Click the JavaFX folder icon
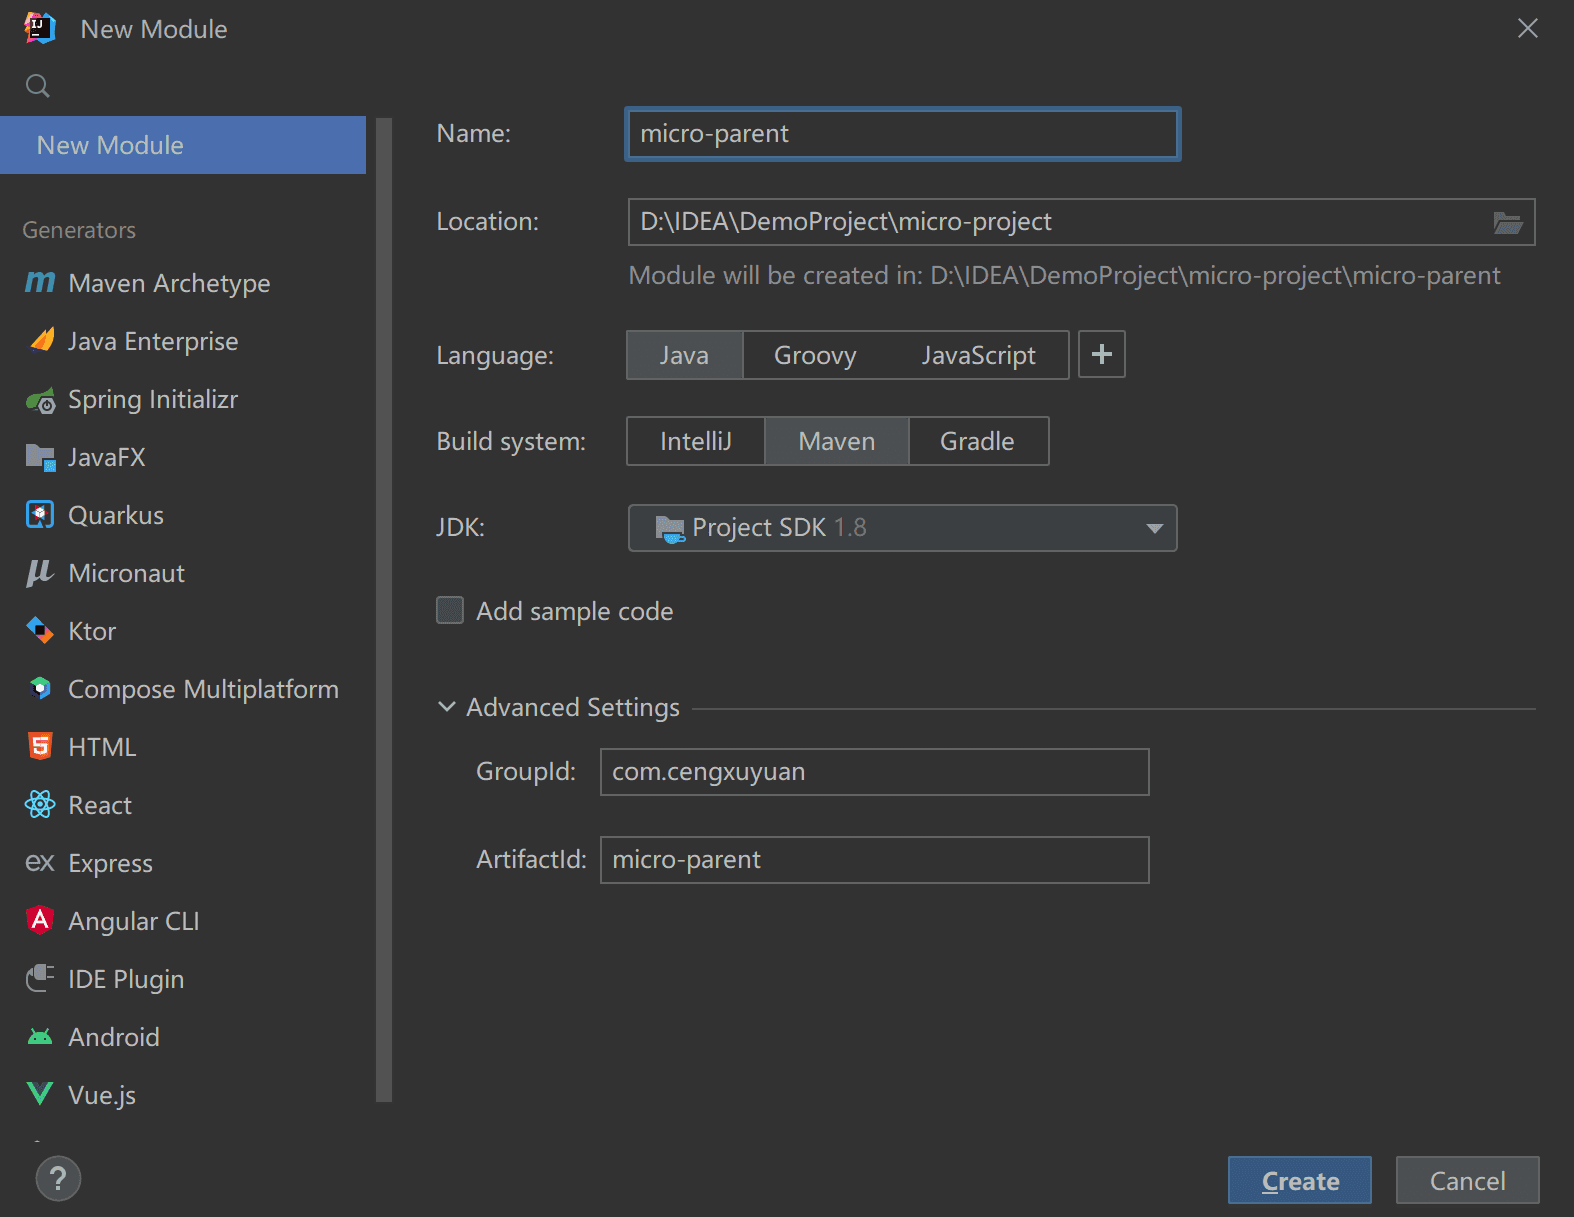This screenshot has height=1217, width=1574. click(x=41, y=457)
